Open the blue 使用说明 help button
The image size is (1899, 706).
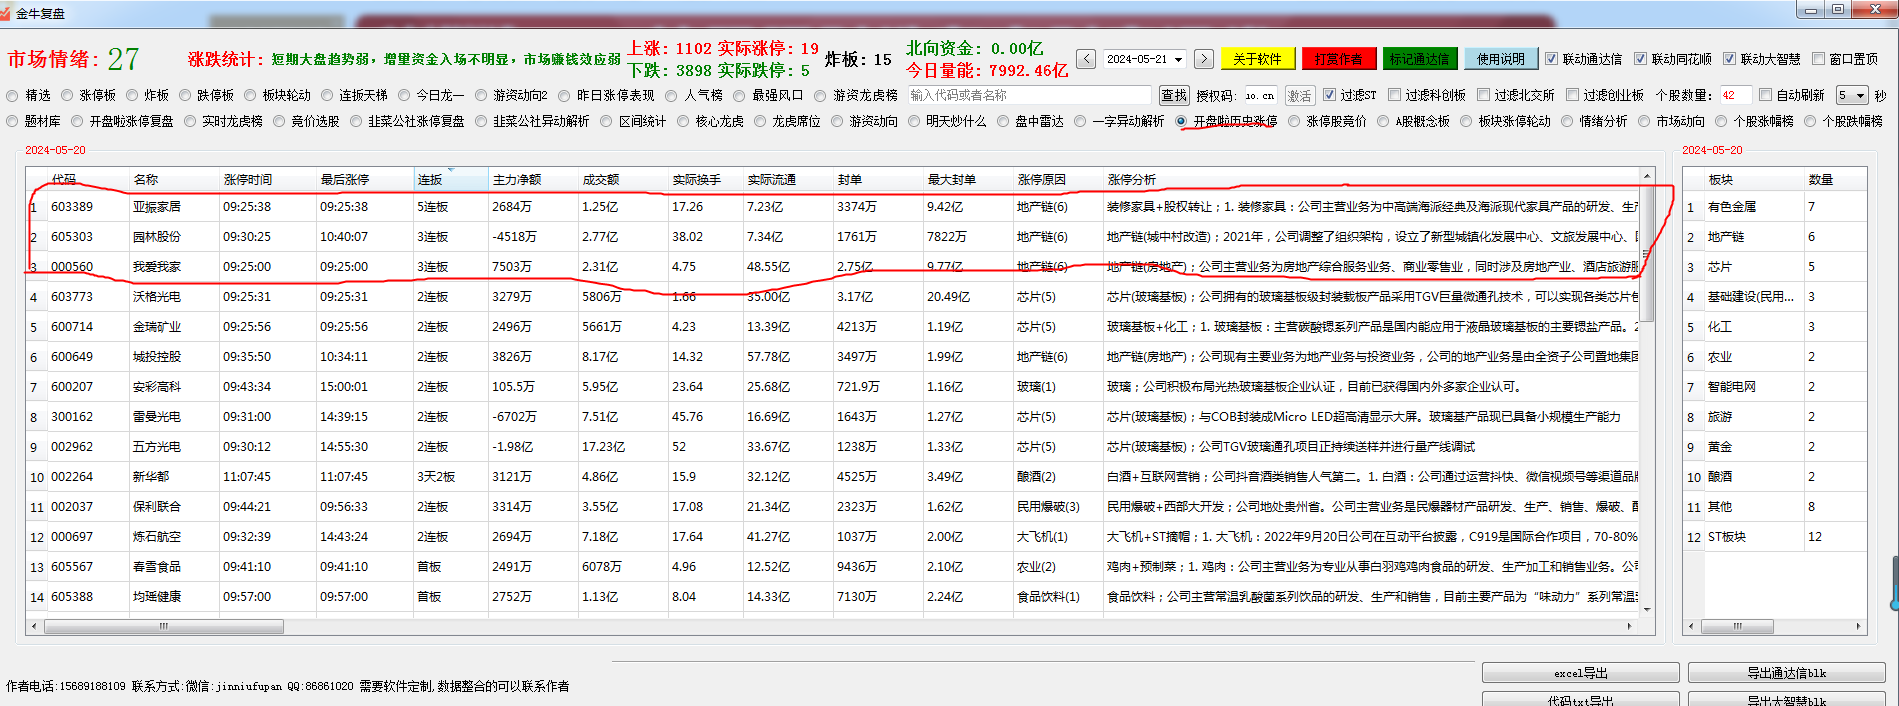tap(1500, 59)
